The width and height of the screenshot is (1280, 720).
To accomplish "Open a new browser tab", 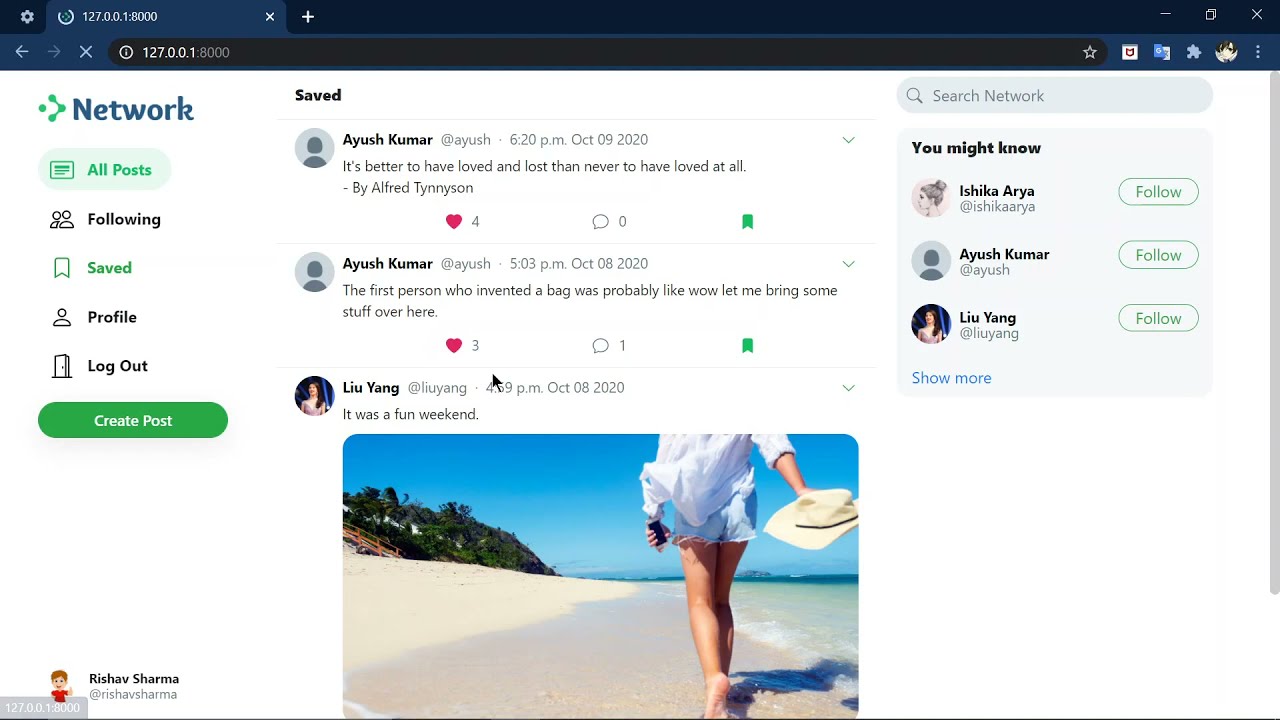I will coord(308,16).
